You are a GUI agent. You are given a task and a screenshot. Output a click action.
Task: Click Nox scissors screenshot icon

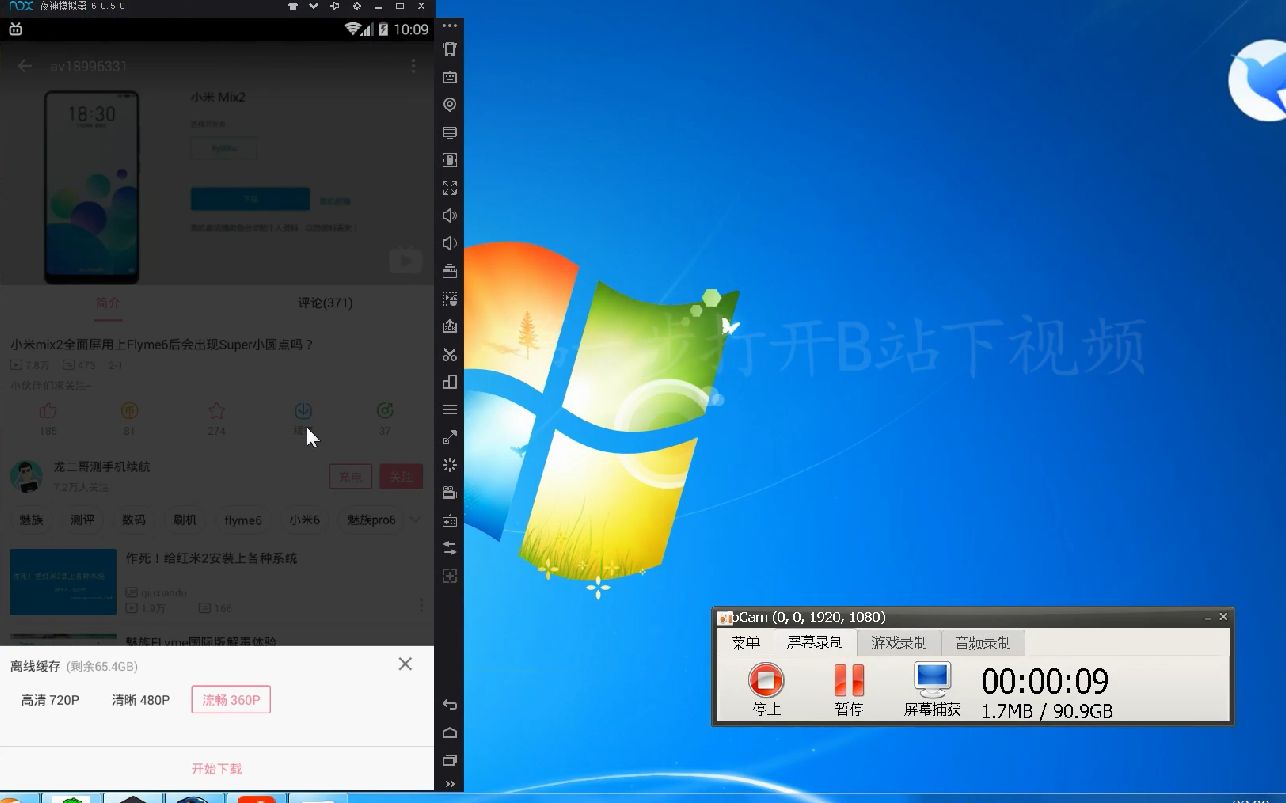pyautogui.click(x=450, y=354)
